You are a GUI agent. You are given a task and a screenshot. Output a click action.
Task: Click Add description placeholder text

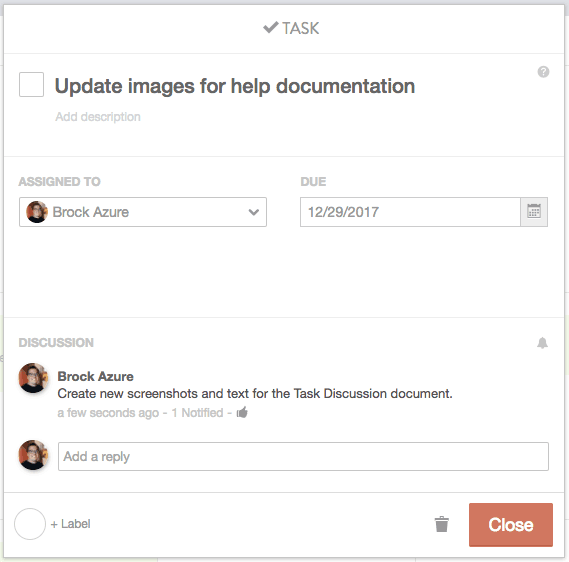[x=98, y=117]
